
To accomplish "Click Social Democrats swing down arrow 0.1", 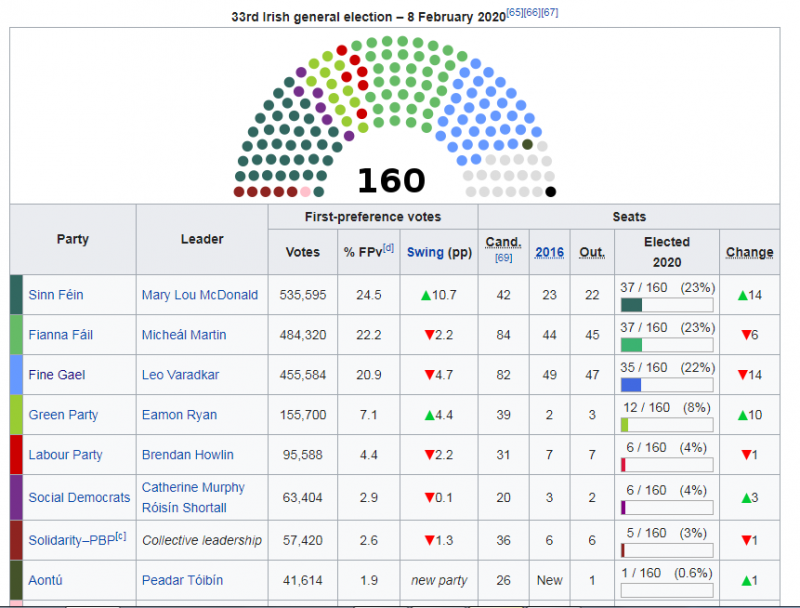I will point(429,498).
